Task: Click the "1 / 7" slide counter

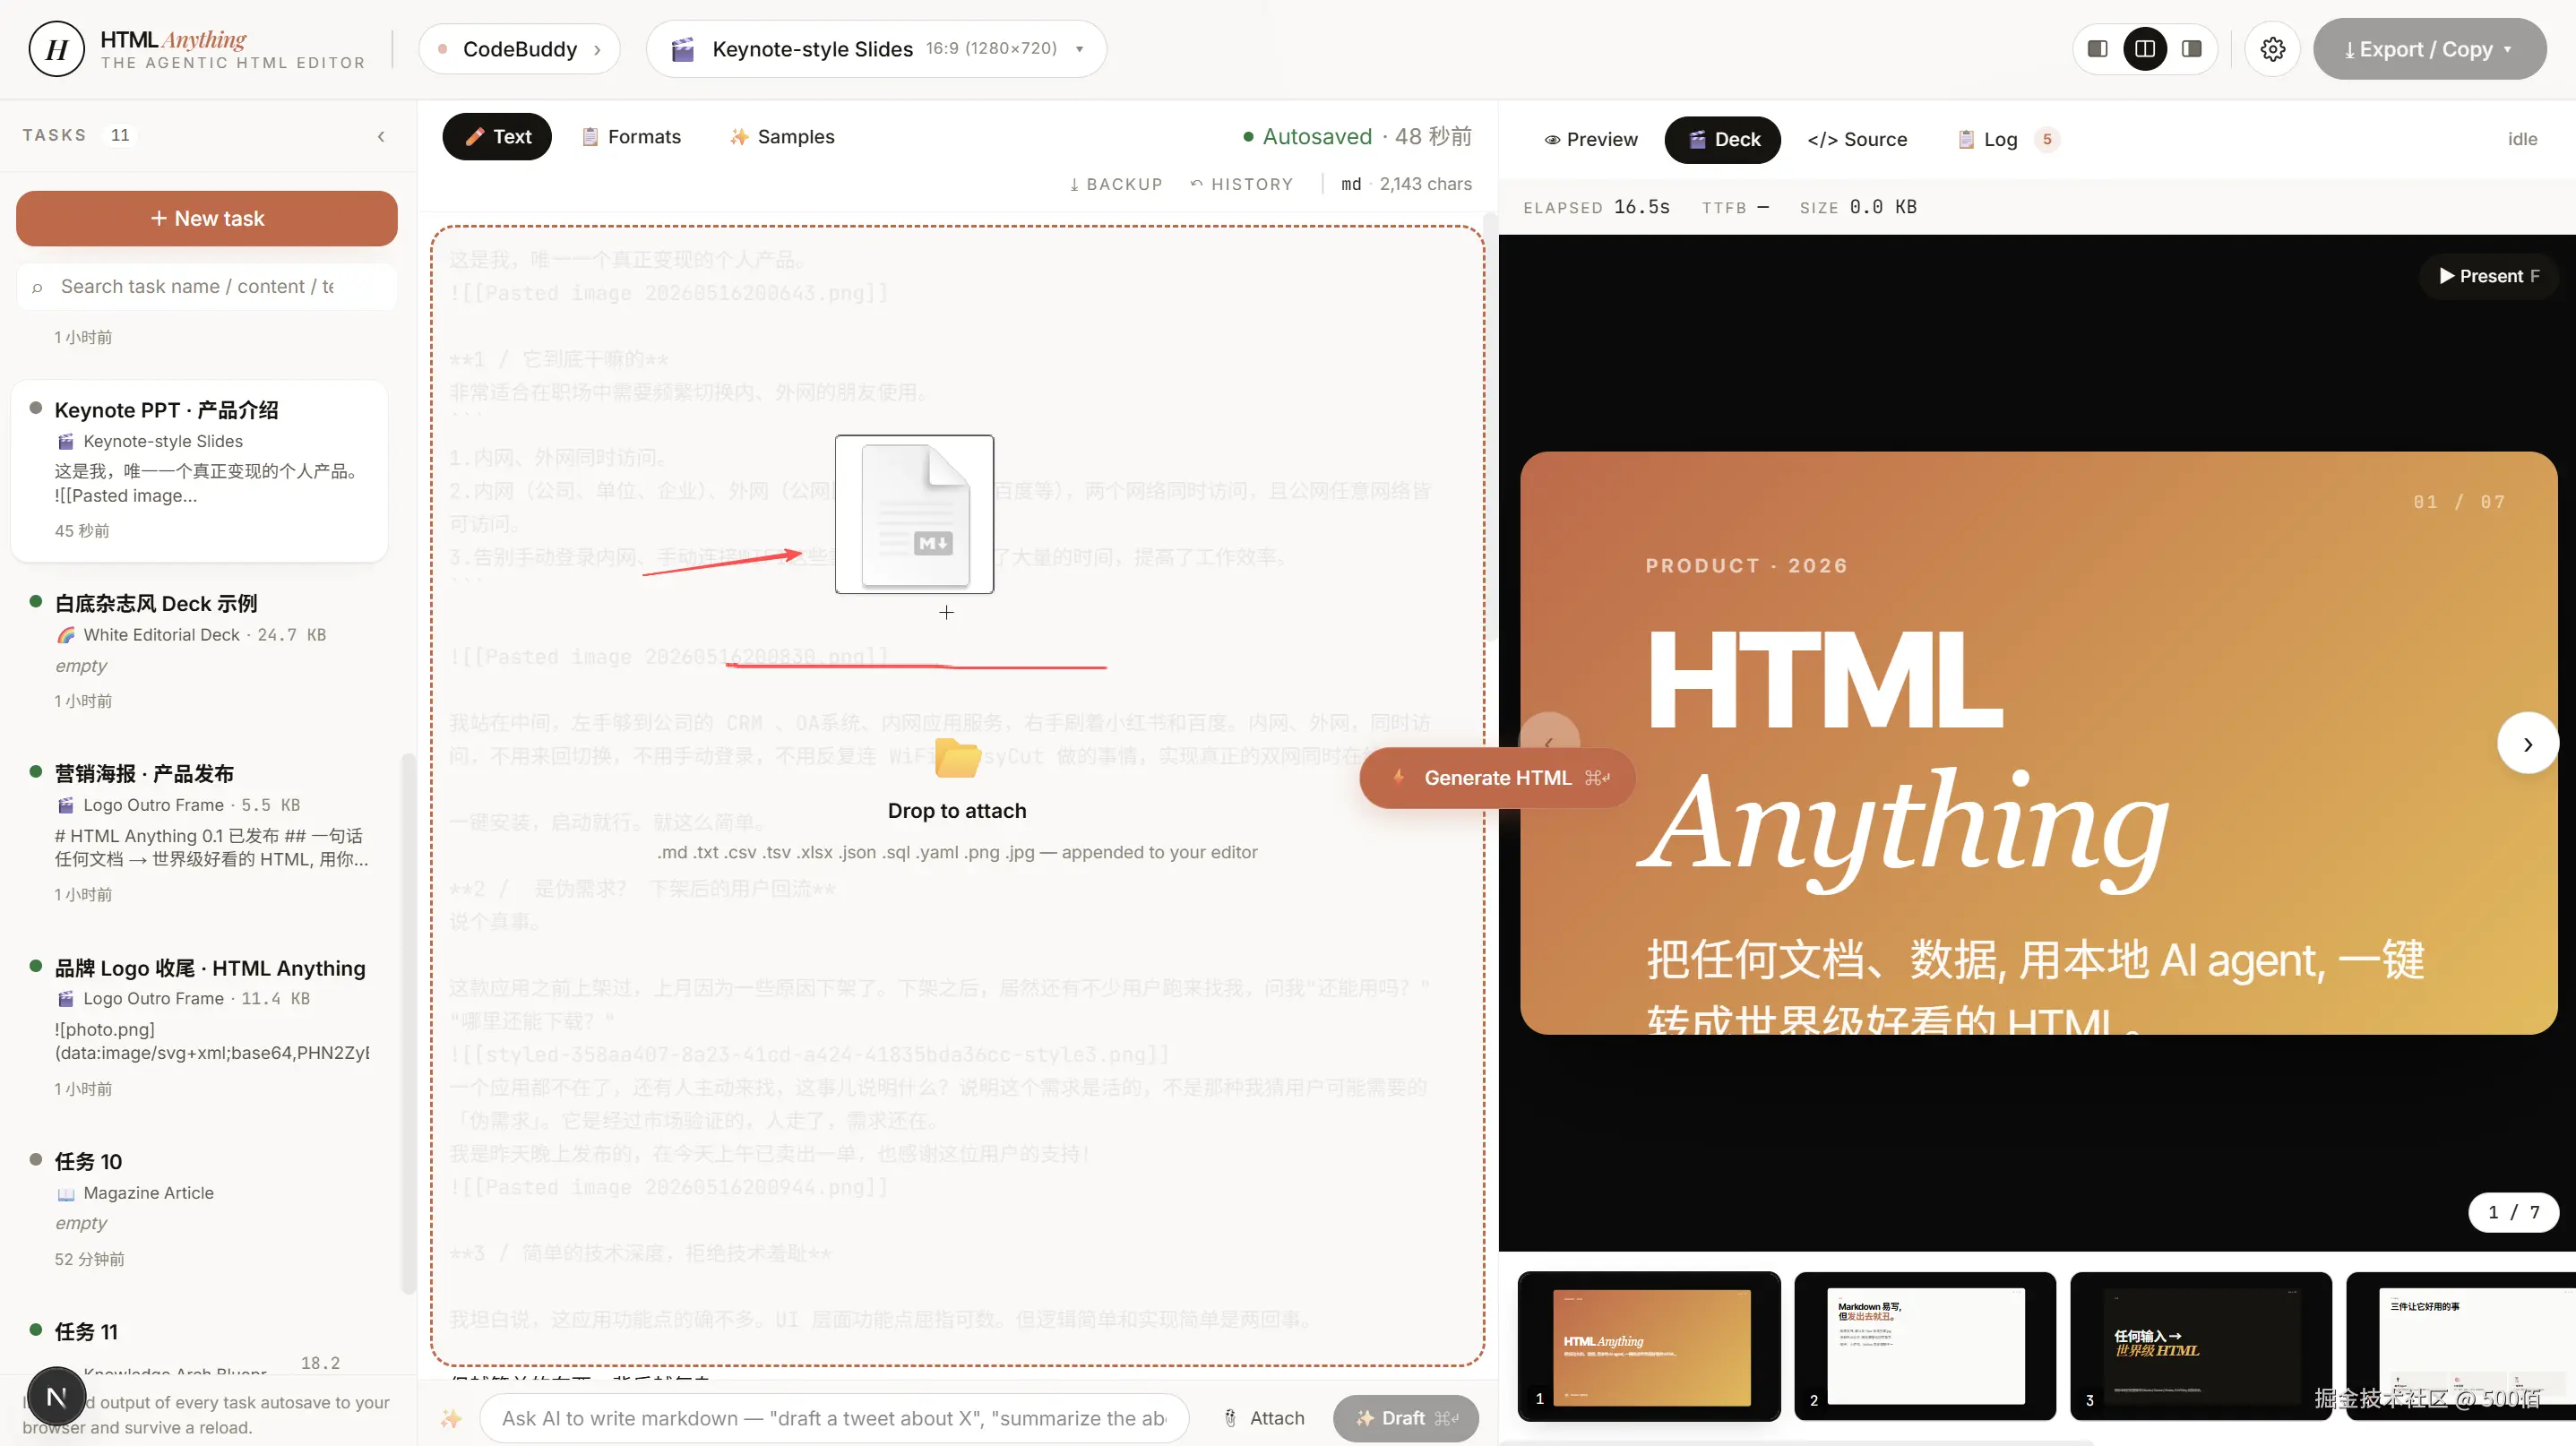Action: (x=2513, y=1212)
